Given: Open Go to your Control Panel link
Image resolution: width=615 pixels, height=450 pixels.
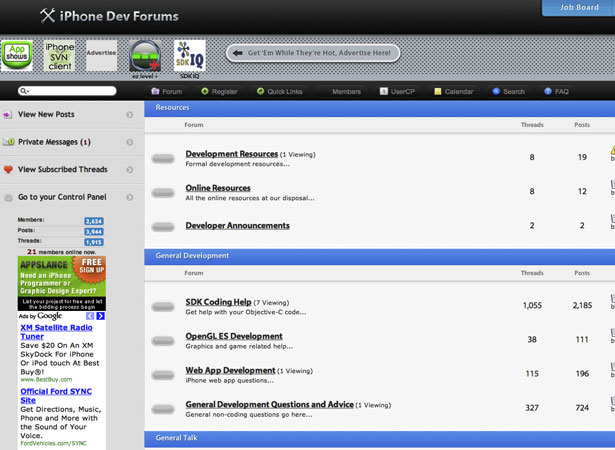Looking at the screenshot, I should [62, 197].
